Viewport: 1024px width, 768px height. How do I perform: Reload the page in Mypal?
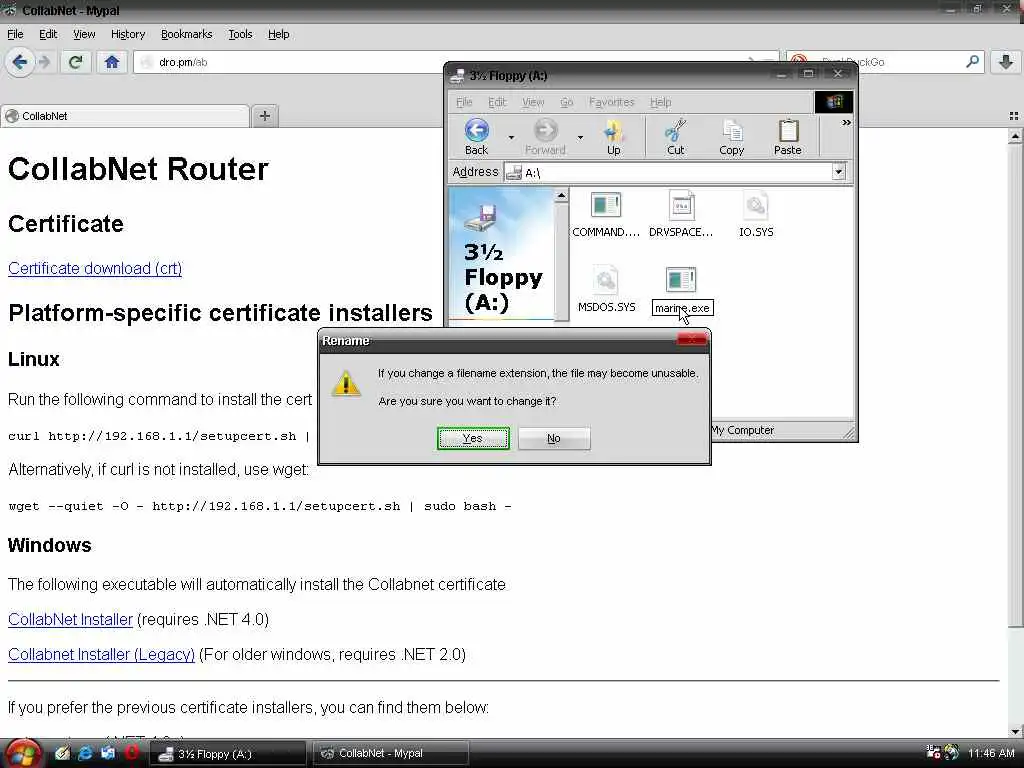[x=75, y=62]
